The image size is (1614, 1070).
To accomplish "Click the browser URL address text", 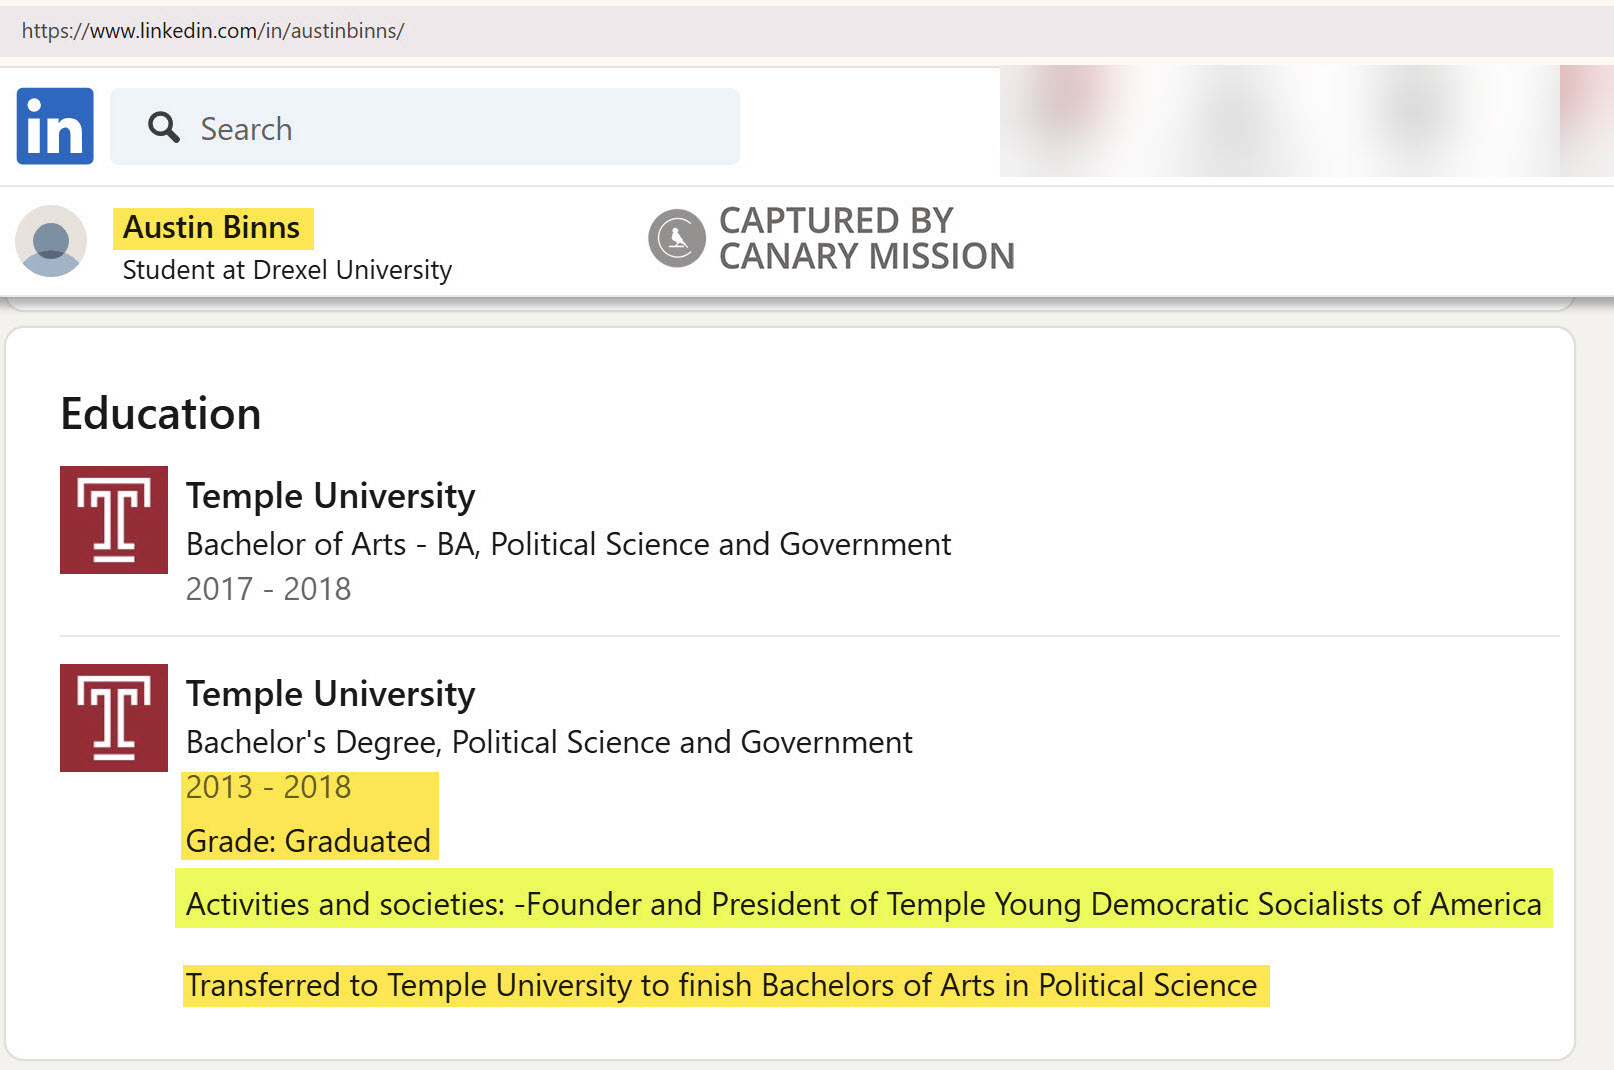I will click(212, 31).
